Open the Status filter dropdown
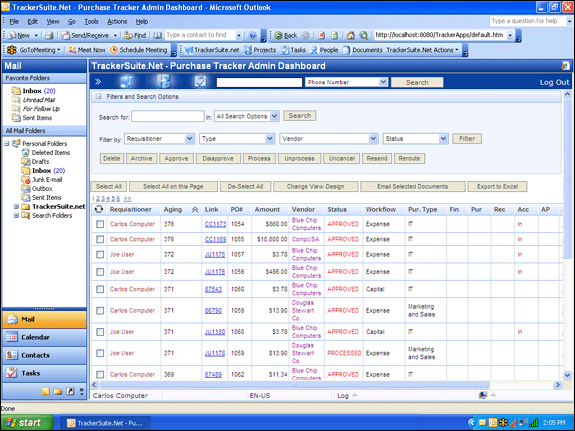Image resolution: width=575 pixels, height=431 pixels. click(x=443, y=139)
